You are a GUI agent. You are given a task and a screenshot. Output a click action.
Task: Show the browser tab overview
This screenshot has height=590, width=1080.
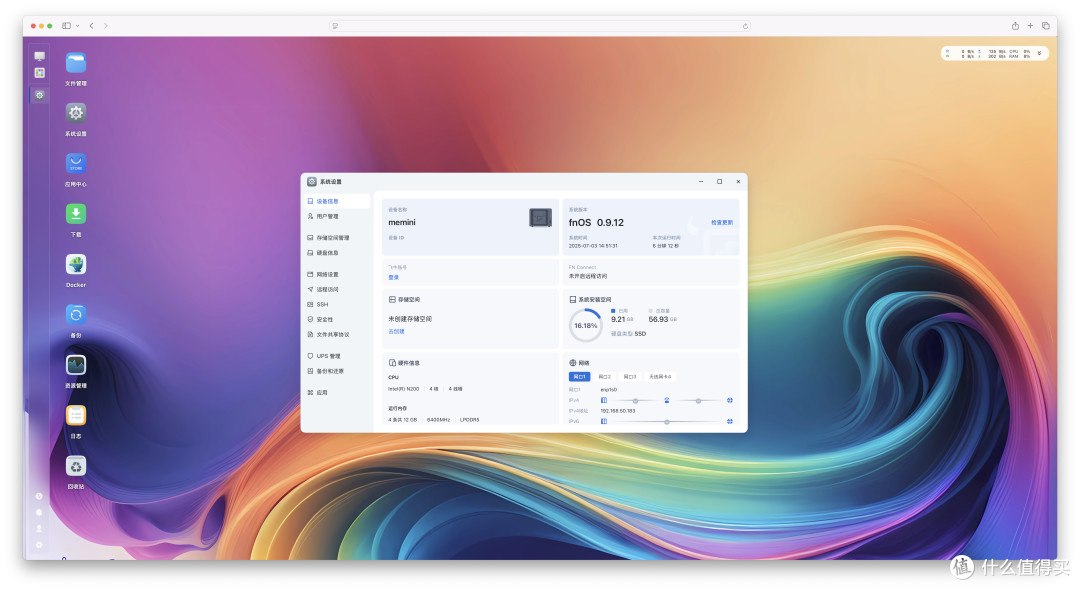1046,25
